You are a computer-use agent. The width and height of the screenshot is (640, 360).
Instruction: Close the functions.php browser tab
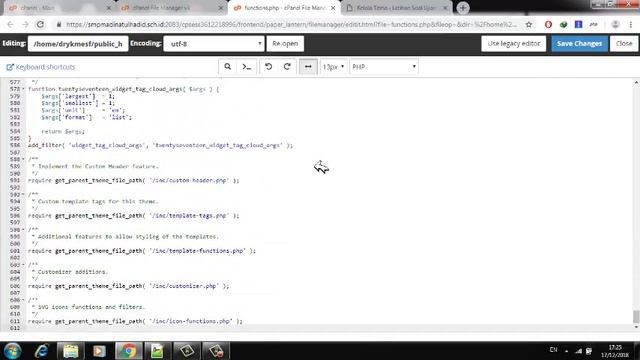click(x=333, y=8)
